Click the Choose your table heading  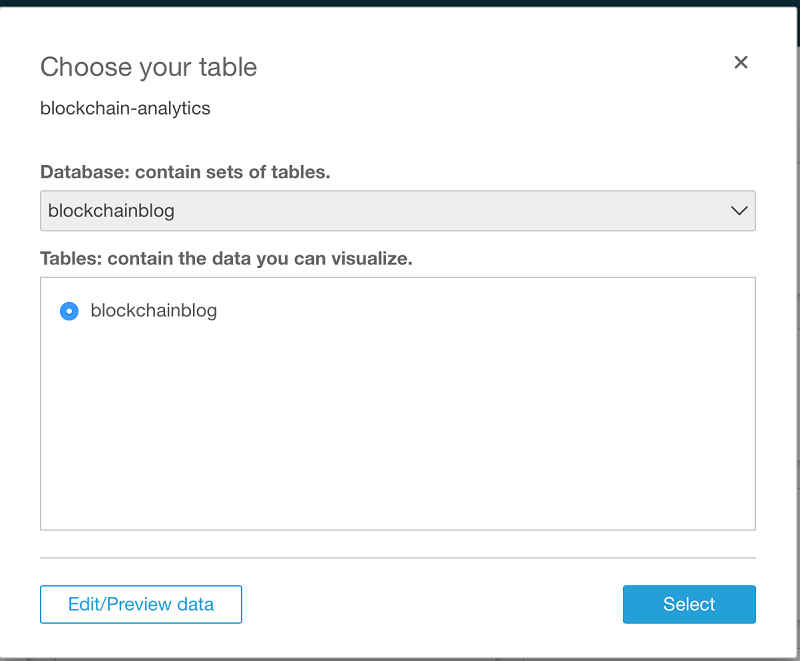click(148, 67)
